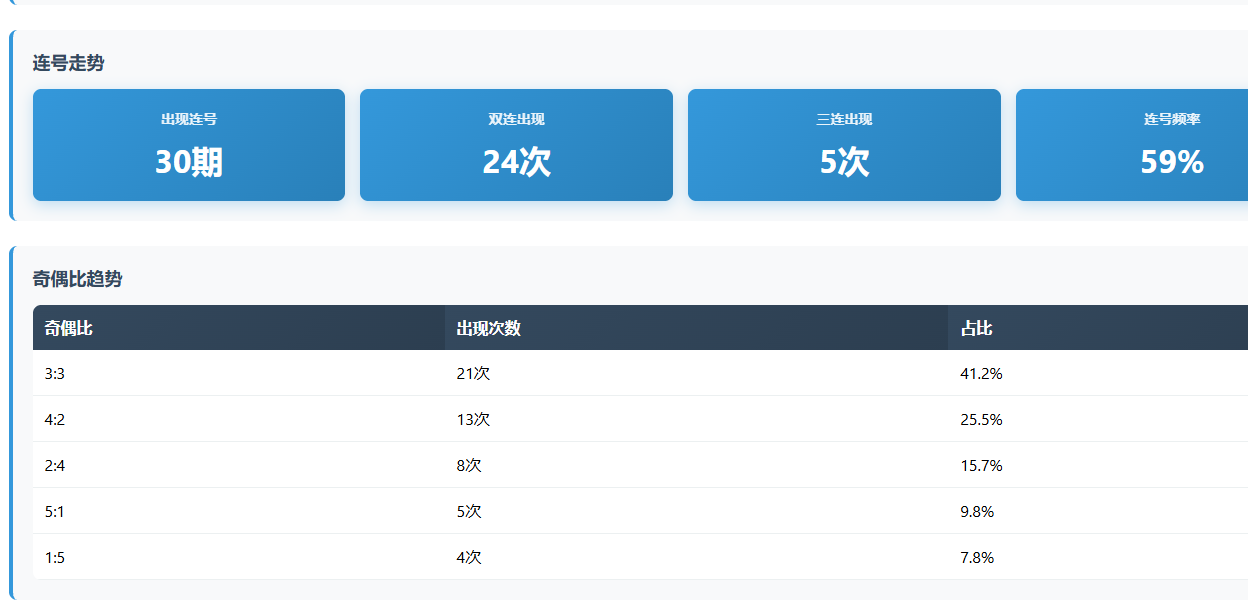Select the 1:5 ratio cell
This screenshot has width=1248, height=607.
pos(55,557)
